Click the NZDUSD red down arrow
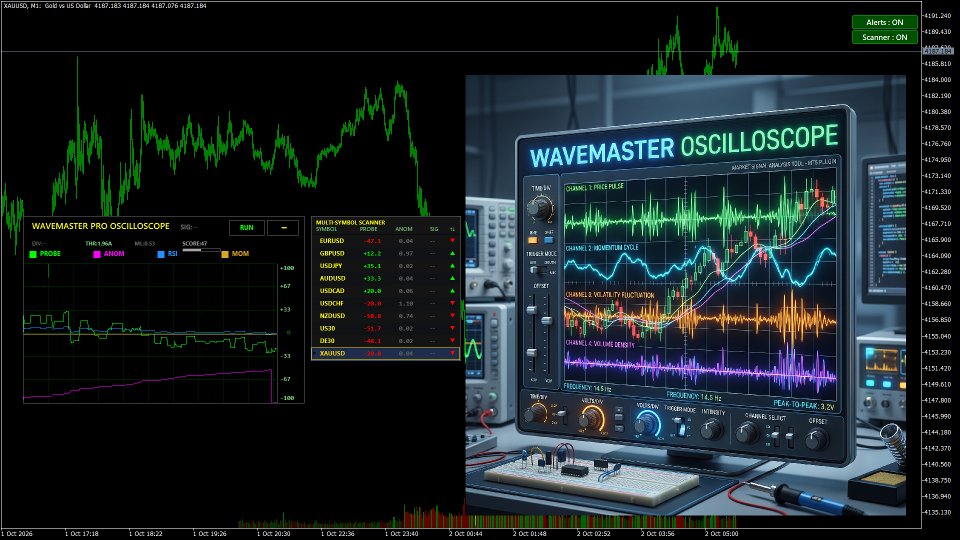 point(452,315)
